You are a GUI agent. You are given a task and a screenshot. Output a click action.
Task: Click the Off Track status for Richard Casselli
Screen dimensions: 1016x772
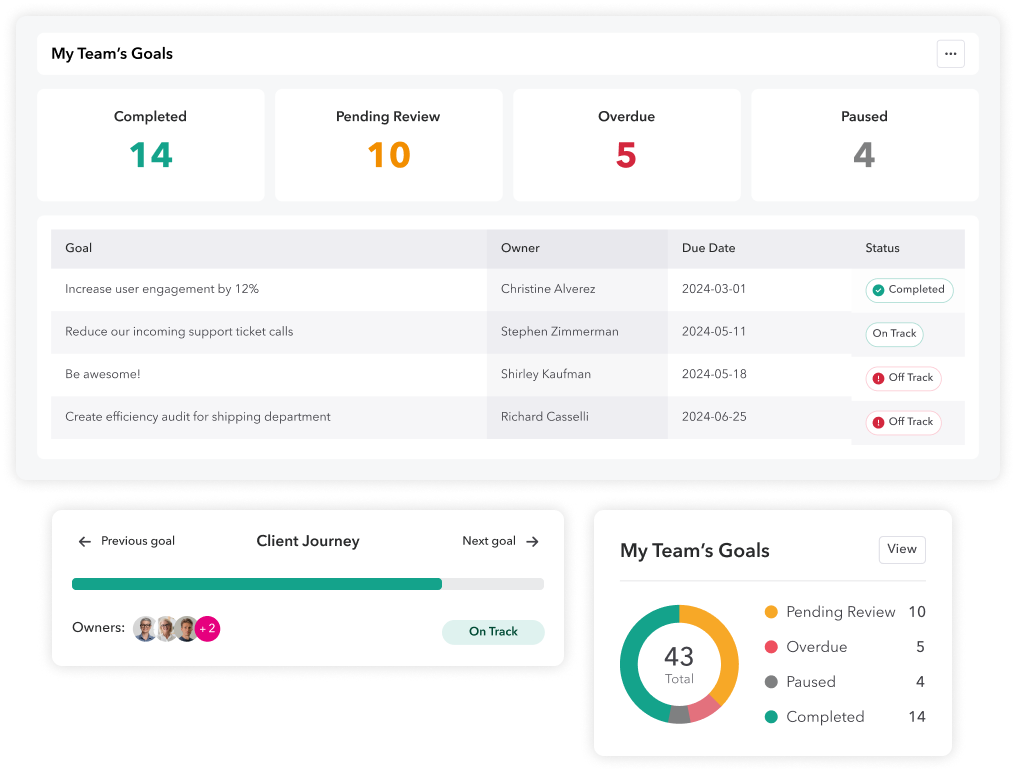point(903,422)
